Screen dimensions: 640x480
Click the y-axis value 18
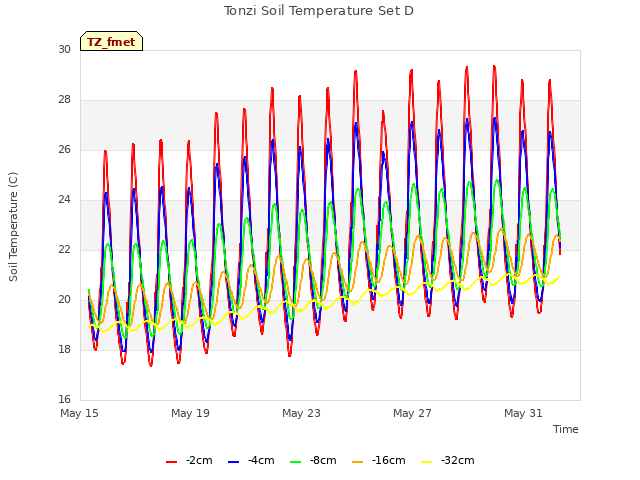[x=64, y=349]
